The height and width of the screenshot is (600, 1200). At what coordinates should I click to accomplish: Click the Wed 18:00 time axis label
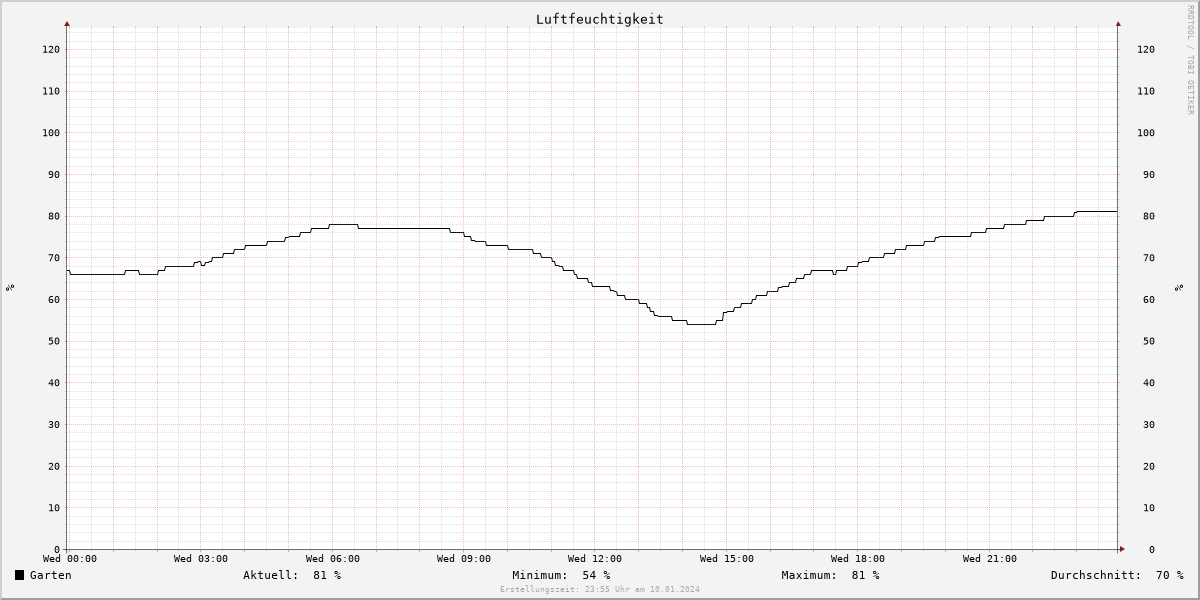tap(858, 559)
